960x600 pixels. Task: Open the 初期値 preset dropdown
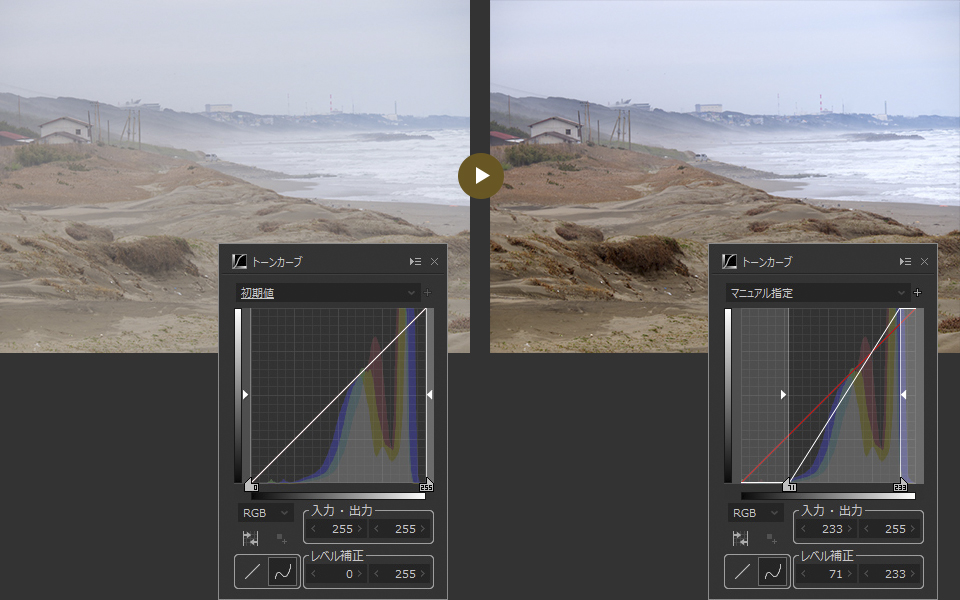(328, 293)
